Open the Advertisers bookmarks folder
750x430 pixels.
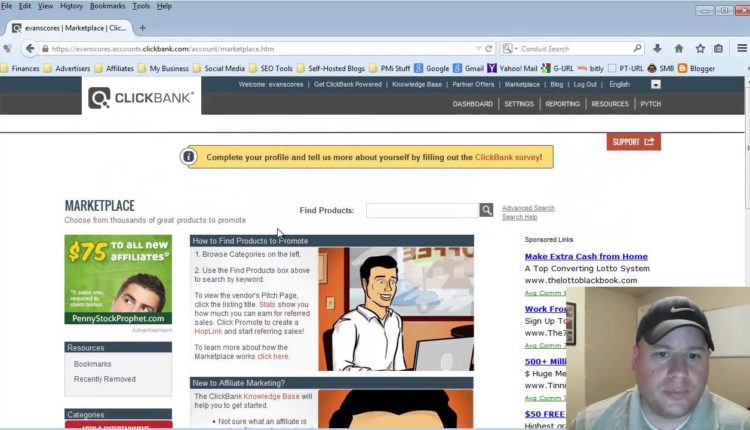click(x=66, y=68)
